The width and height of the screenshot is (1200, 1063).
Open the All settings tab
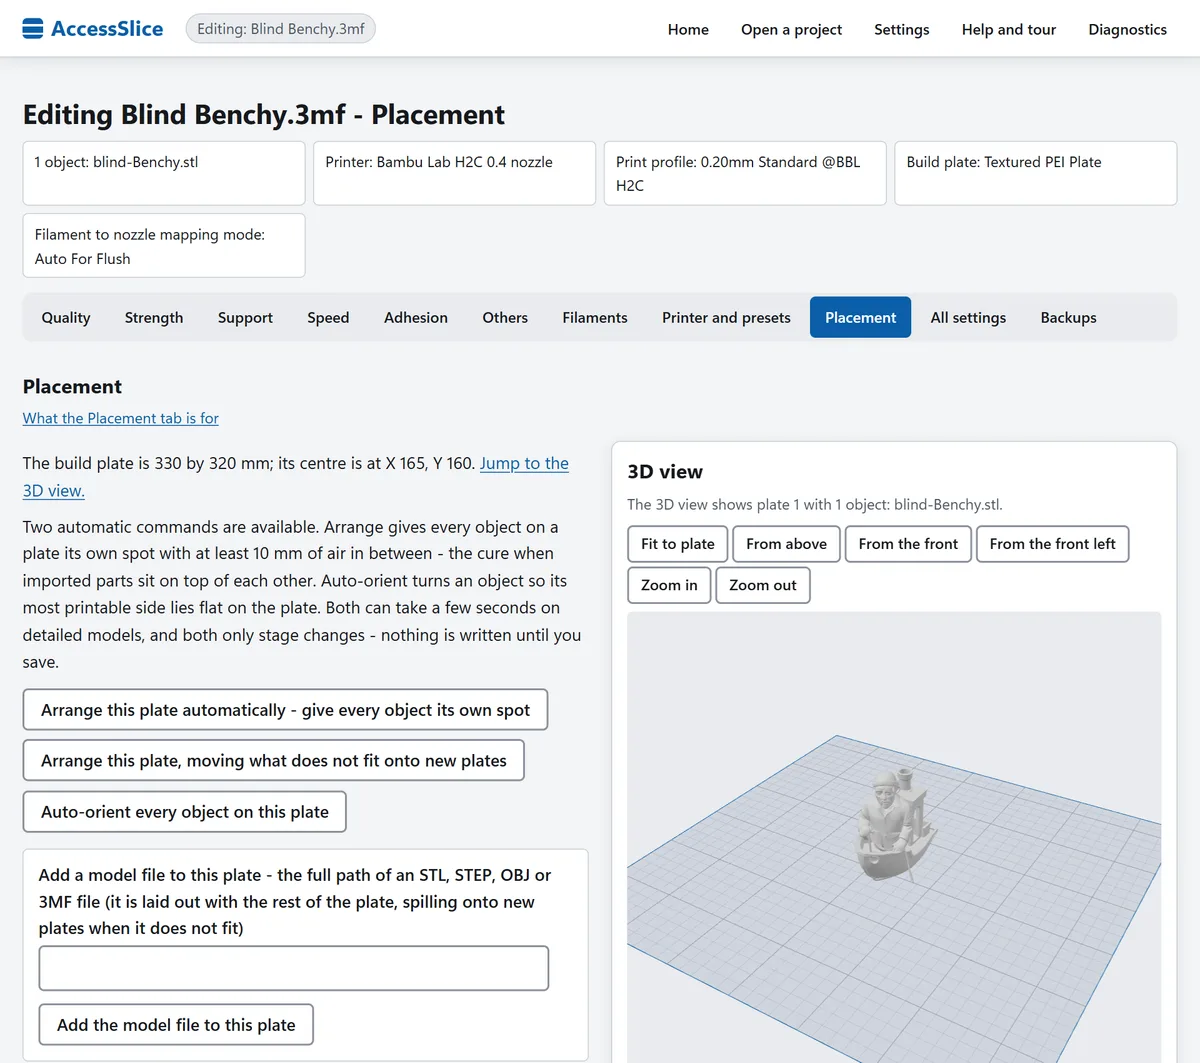[x=968, y=317]
